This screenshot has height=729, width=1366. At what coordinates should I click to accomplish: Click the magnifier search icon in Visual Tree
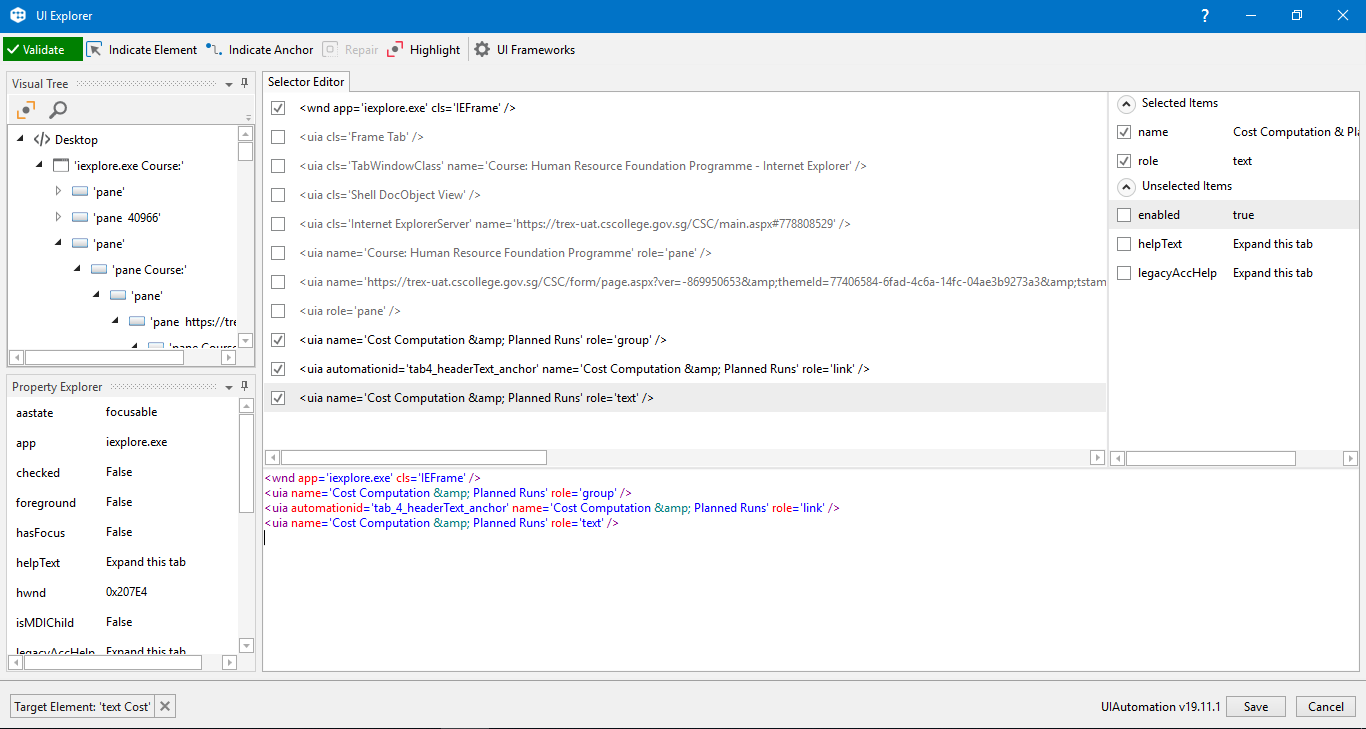point(58,110)
